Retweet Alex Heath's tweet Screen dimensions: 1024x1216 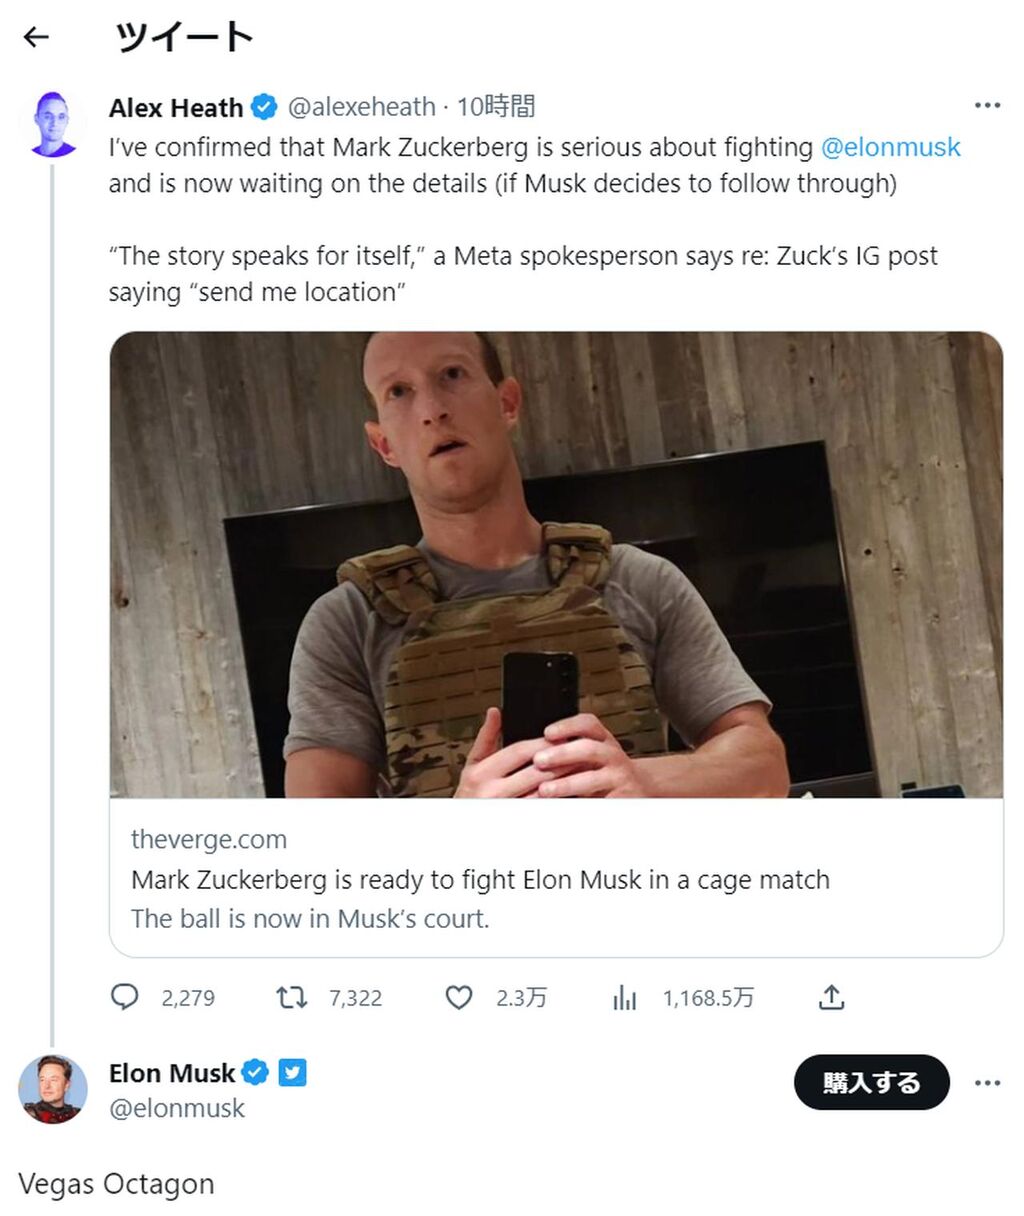click(292, 997)
